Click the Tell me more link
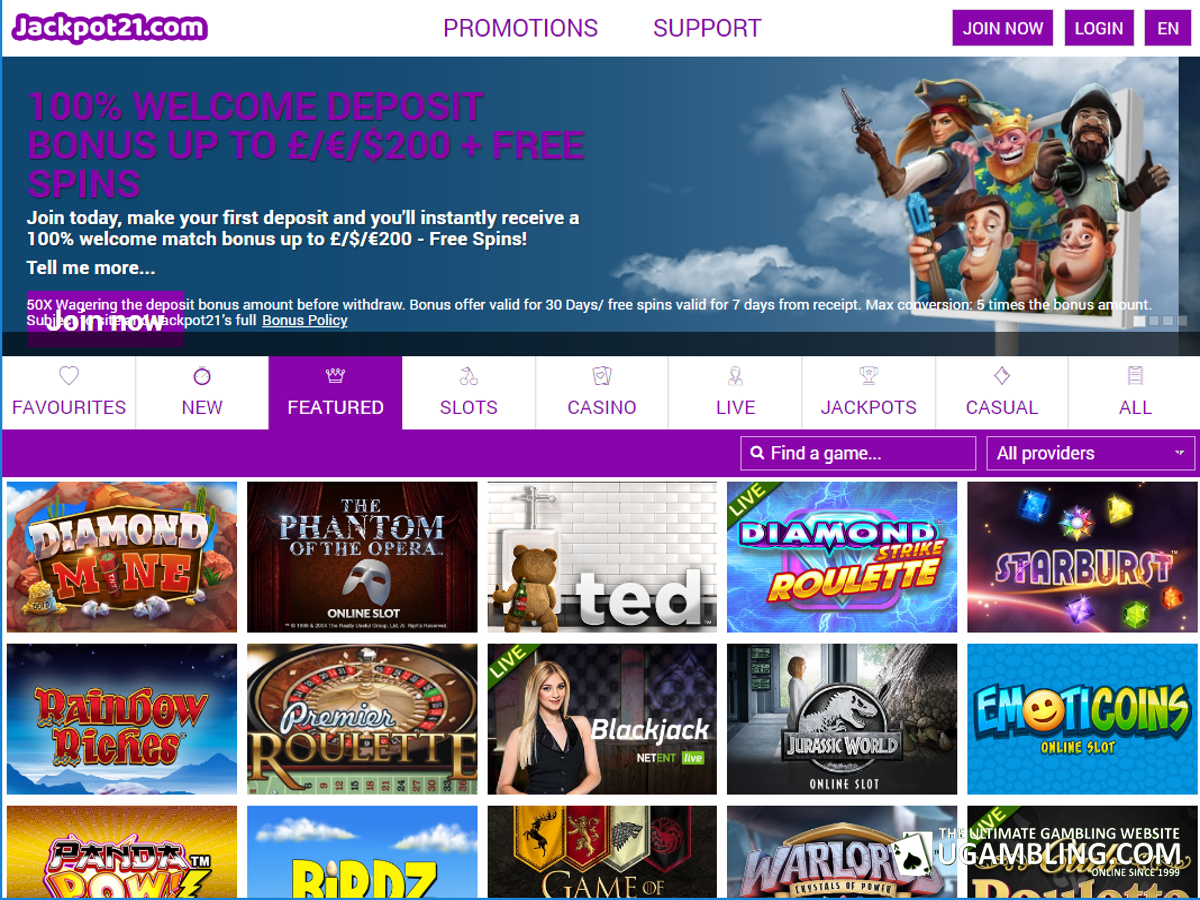The width and height of the screenshot is (1200, 900). coord(91,268)
